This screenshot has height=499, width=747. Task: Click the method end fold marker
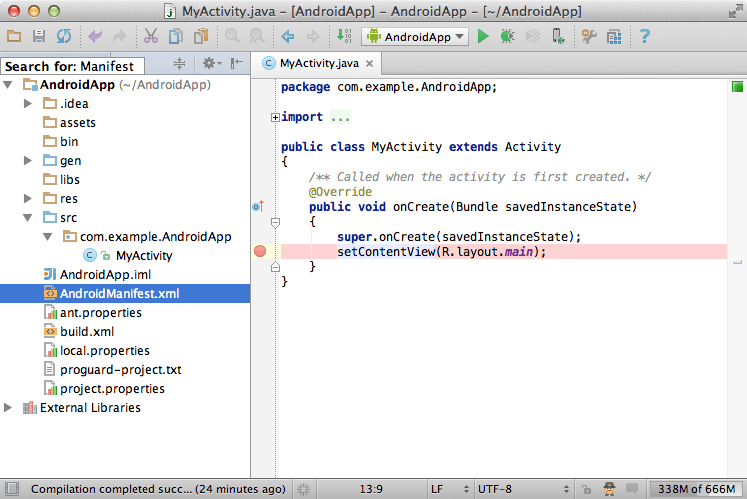[x=275, y=267]
